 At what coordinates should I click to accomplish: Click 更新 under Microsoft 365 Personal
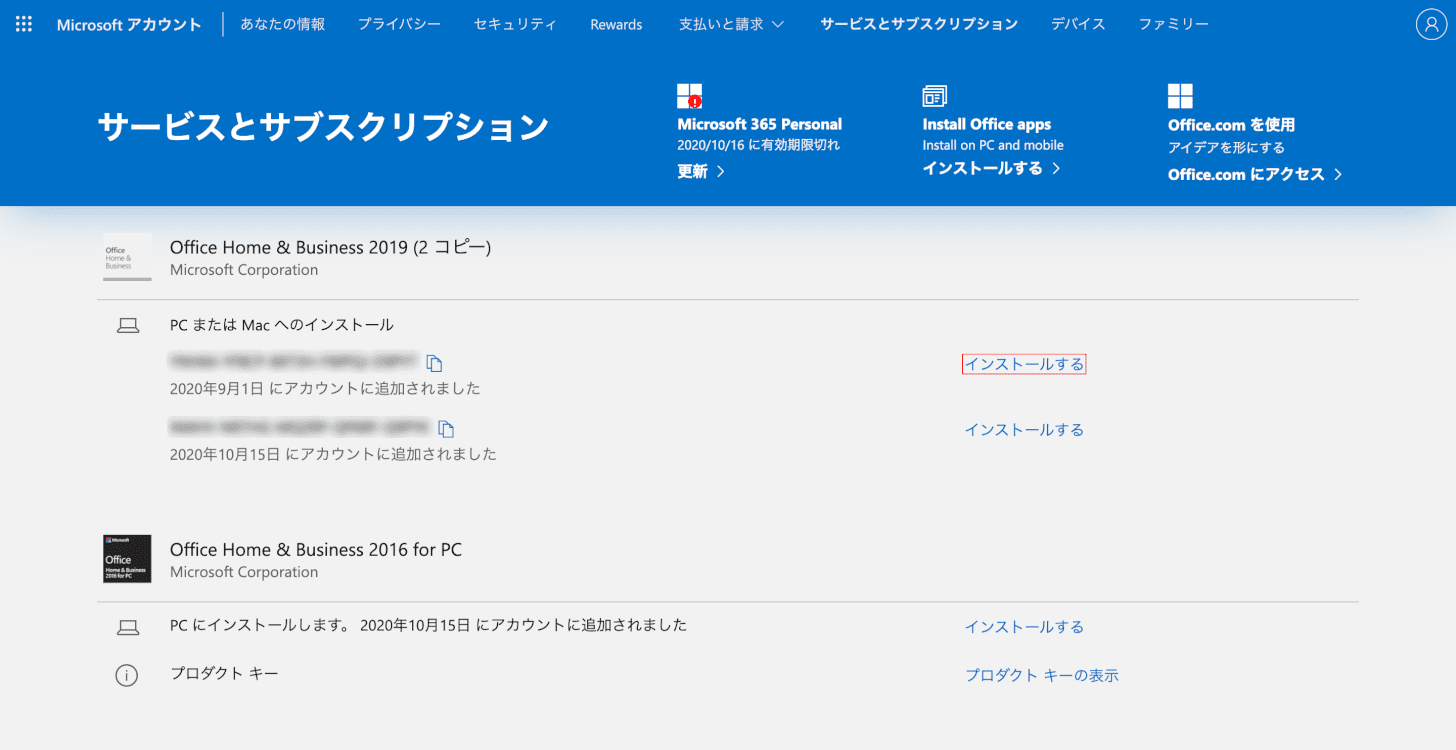701,171
